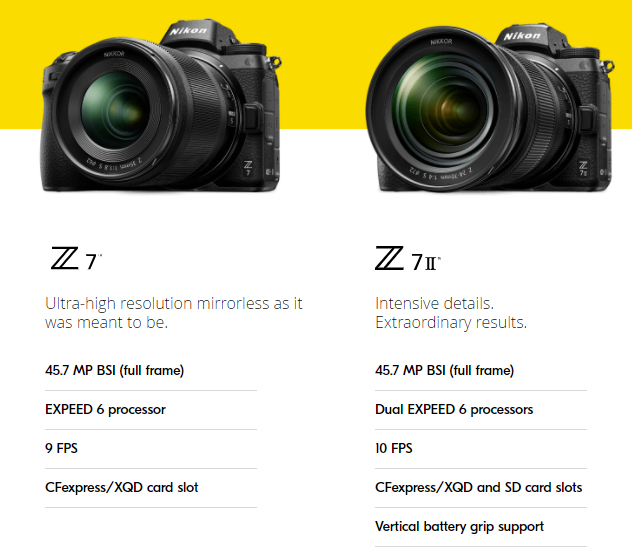Click the '9 FPS' spec

61,448
